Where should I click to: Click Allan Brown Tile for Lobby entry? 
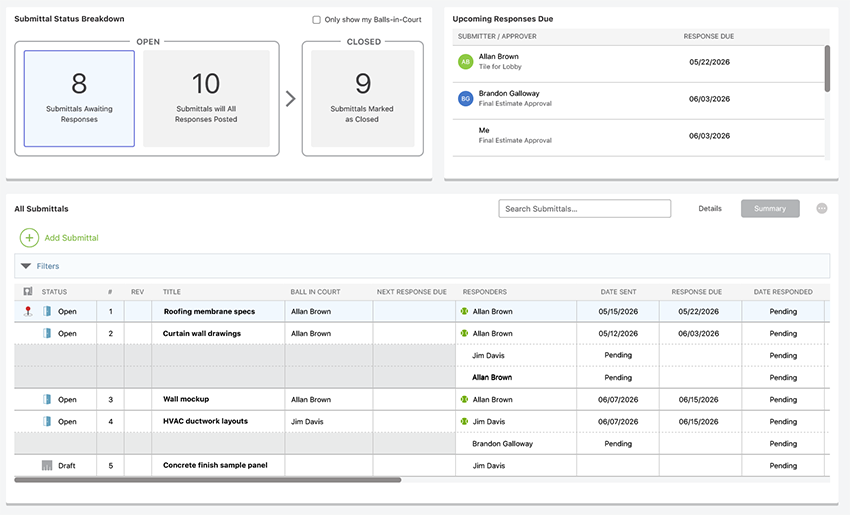tap(639, 62)
